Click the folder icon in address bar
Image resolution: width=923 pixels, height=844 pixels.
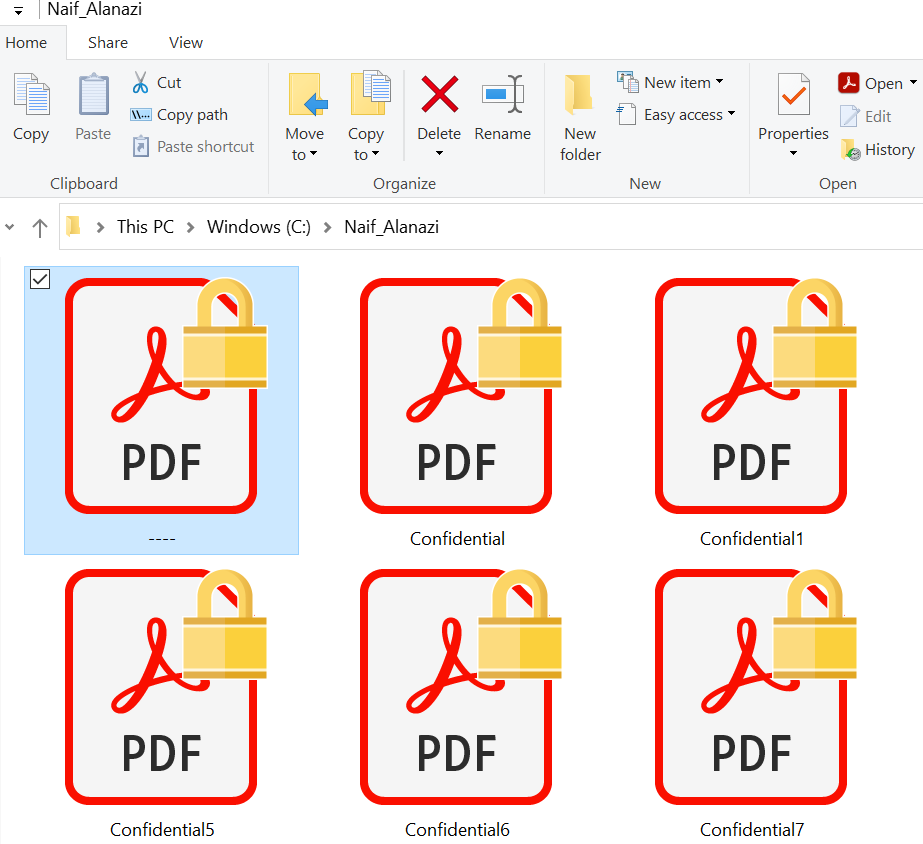coord(73,226)
